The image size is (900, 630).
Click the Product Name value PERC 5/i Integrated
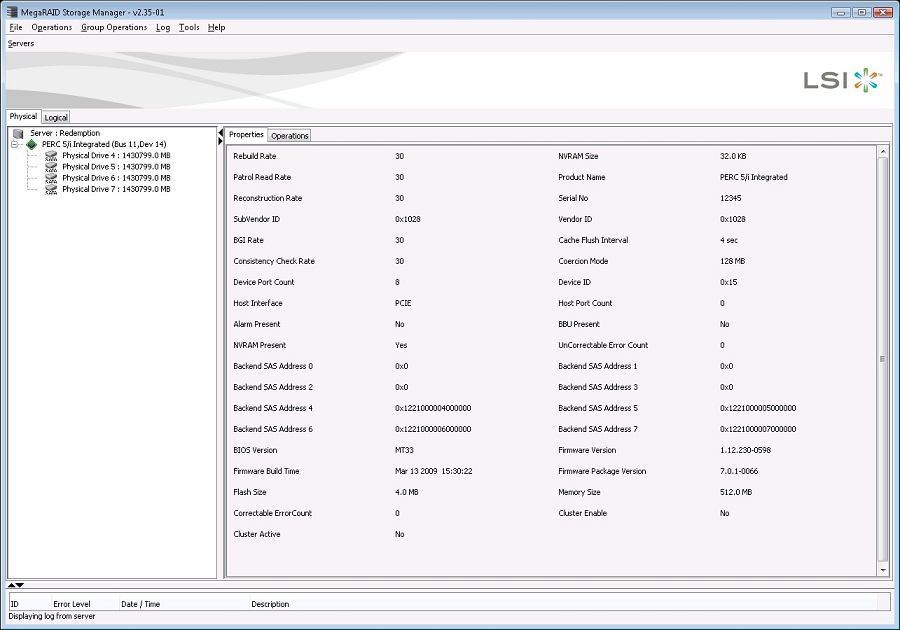(x=754, y=177)
